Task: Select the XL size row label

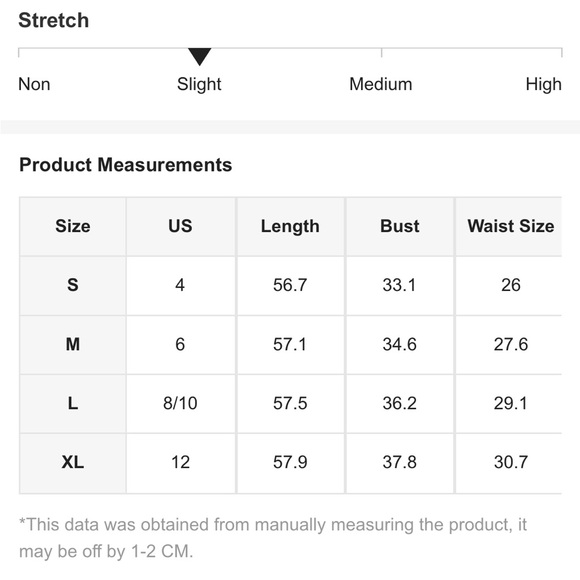Action: click(72, 463)
